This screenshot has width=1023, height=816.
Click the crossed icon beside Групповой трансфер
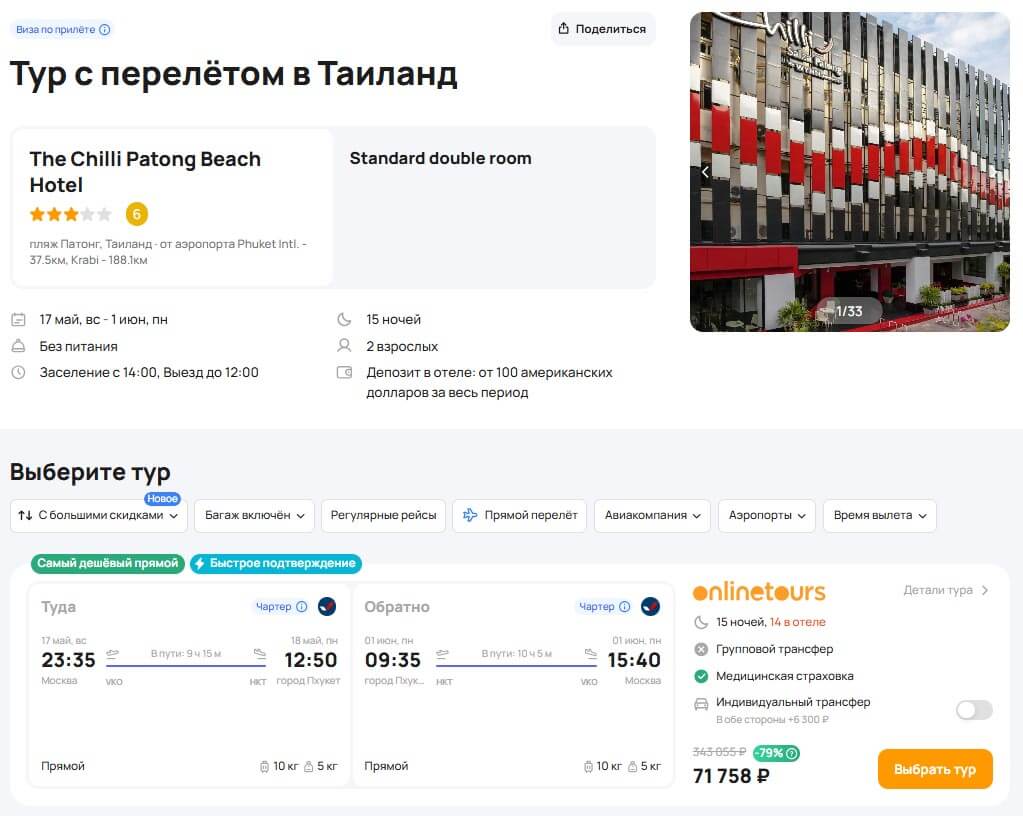(x=701, y=649)
